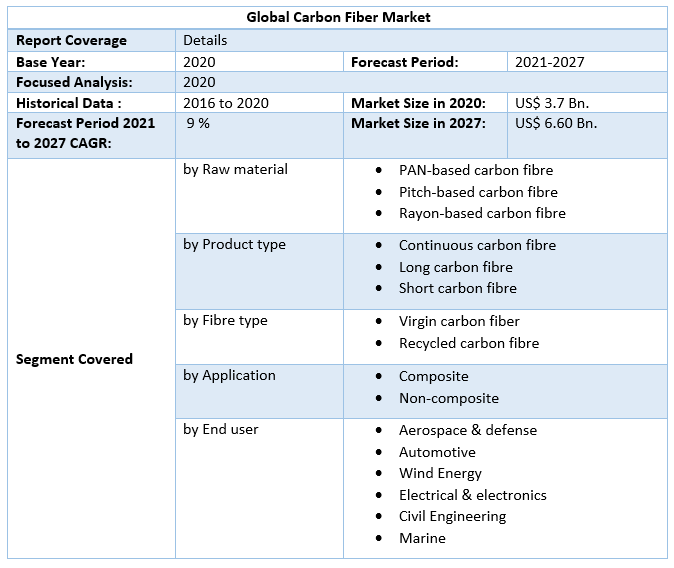
Task: Click the by Product type cell
Action: [234, 245]
